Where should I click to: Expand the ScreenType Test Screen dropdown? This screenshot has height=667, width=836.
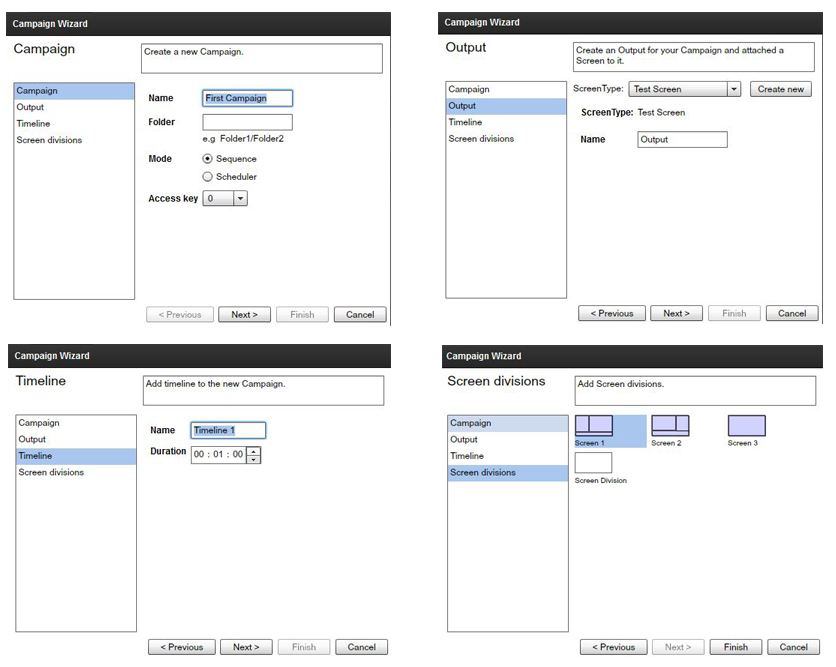coord(733,89)
